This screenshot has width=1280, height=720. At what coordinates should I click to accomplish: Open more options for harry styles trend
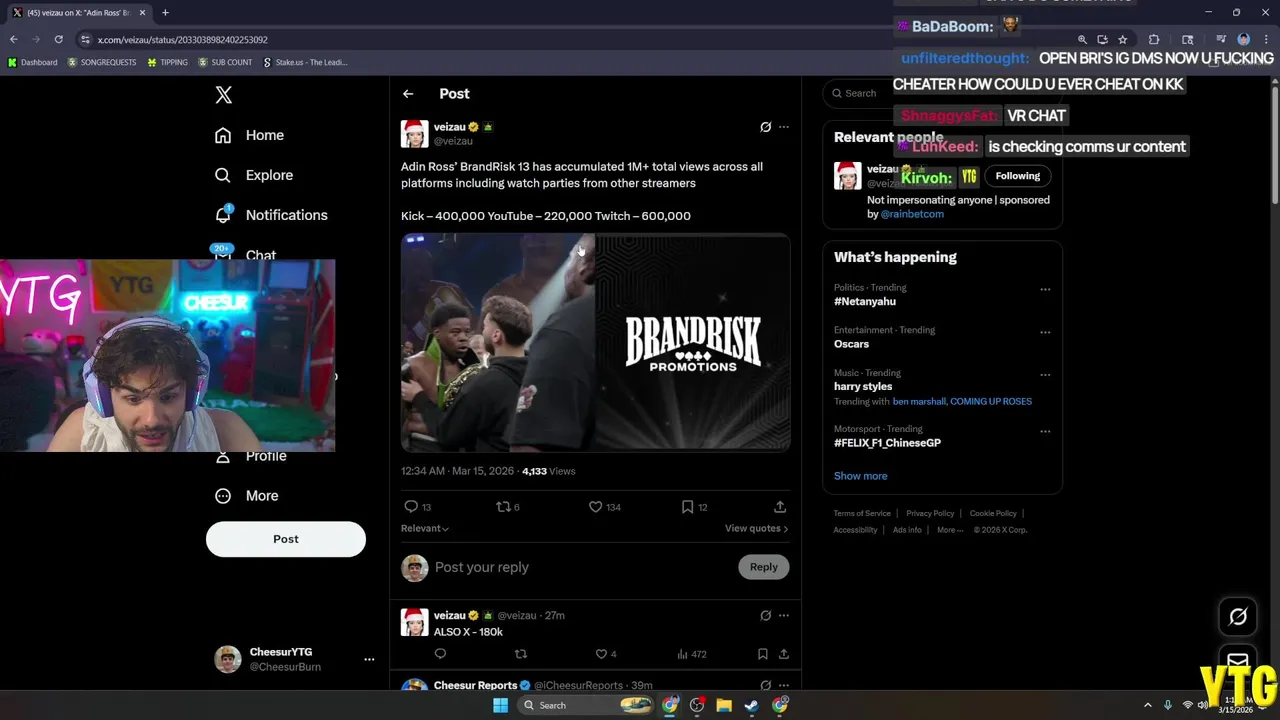pos(1045,374)
